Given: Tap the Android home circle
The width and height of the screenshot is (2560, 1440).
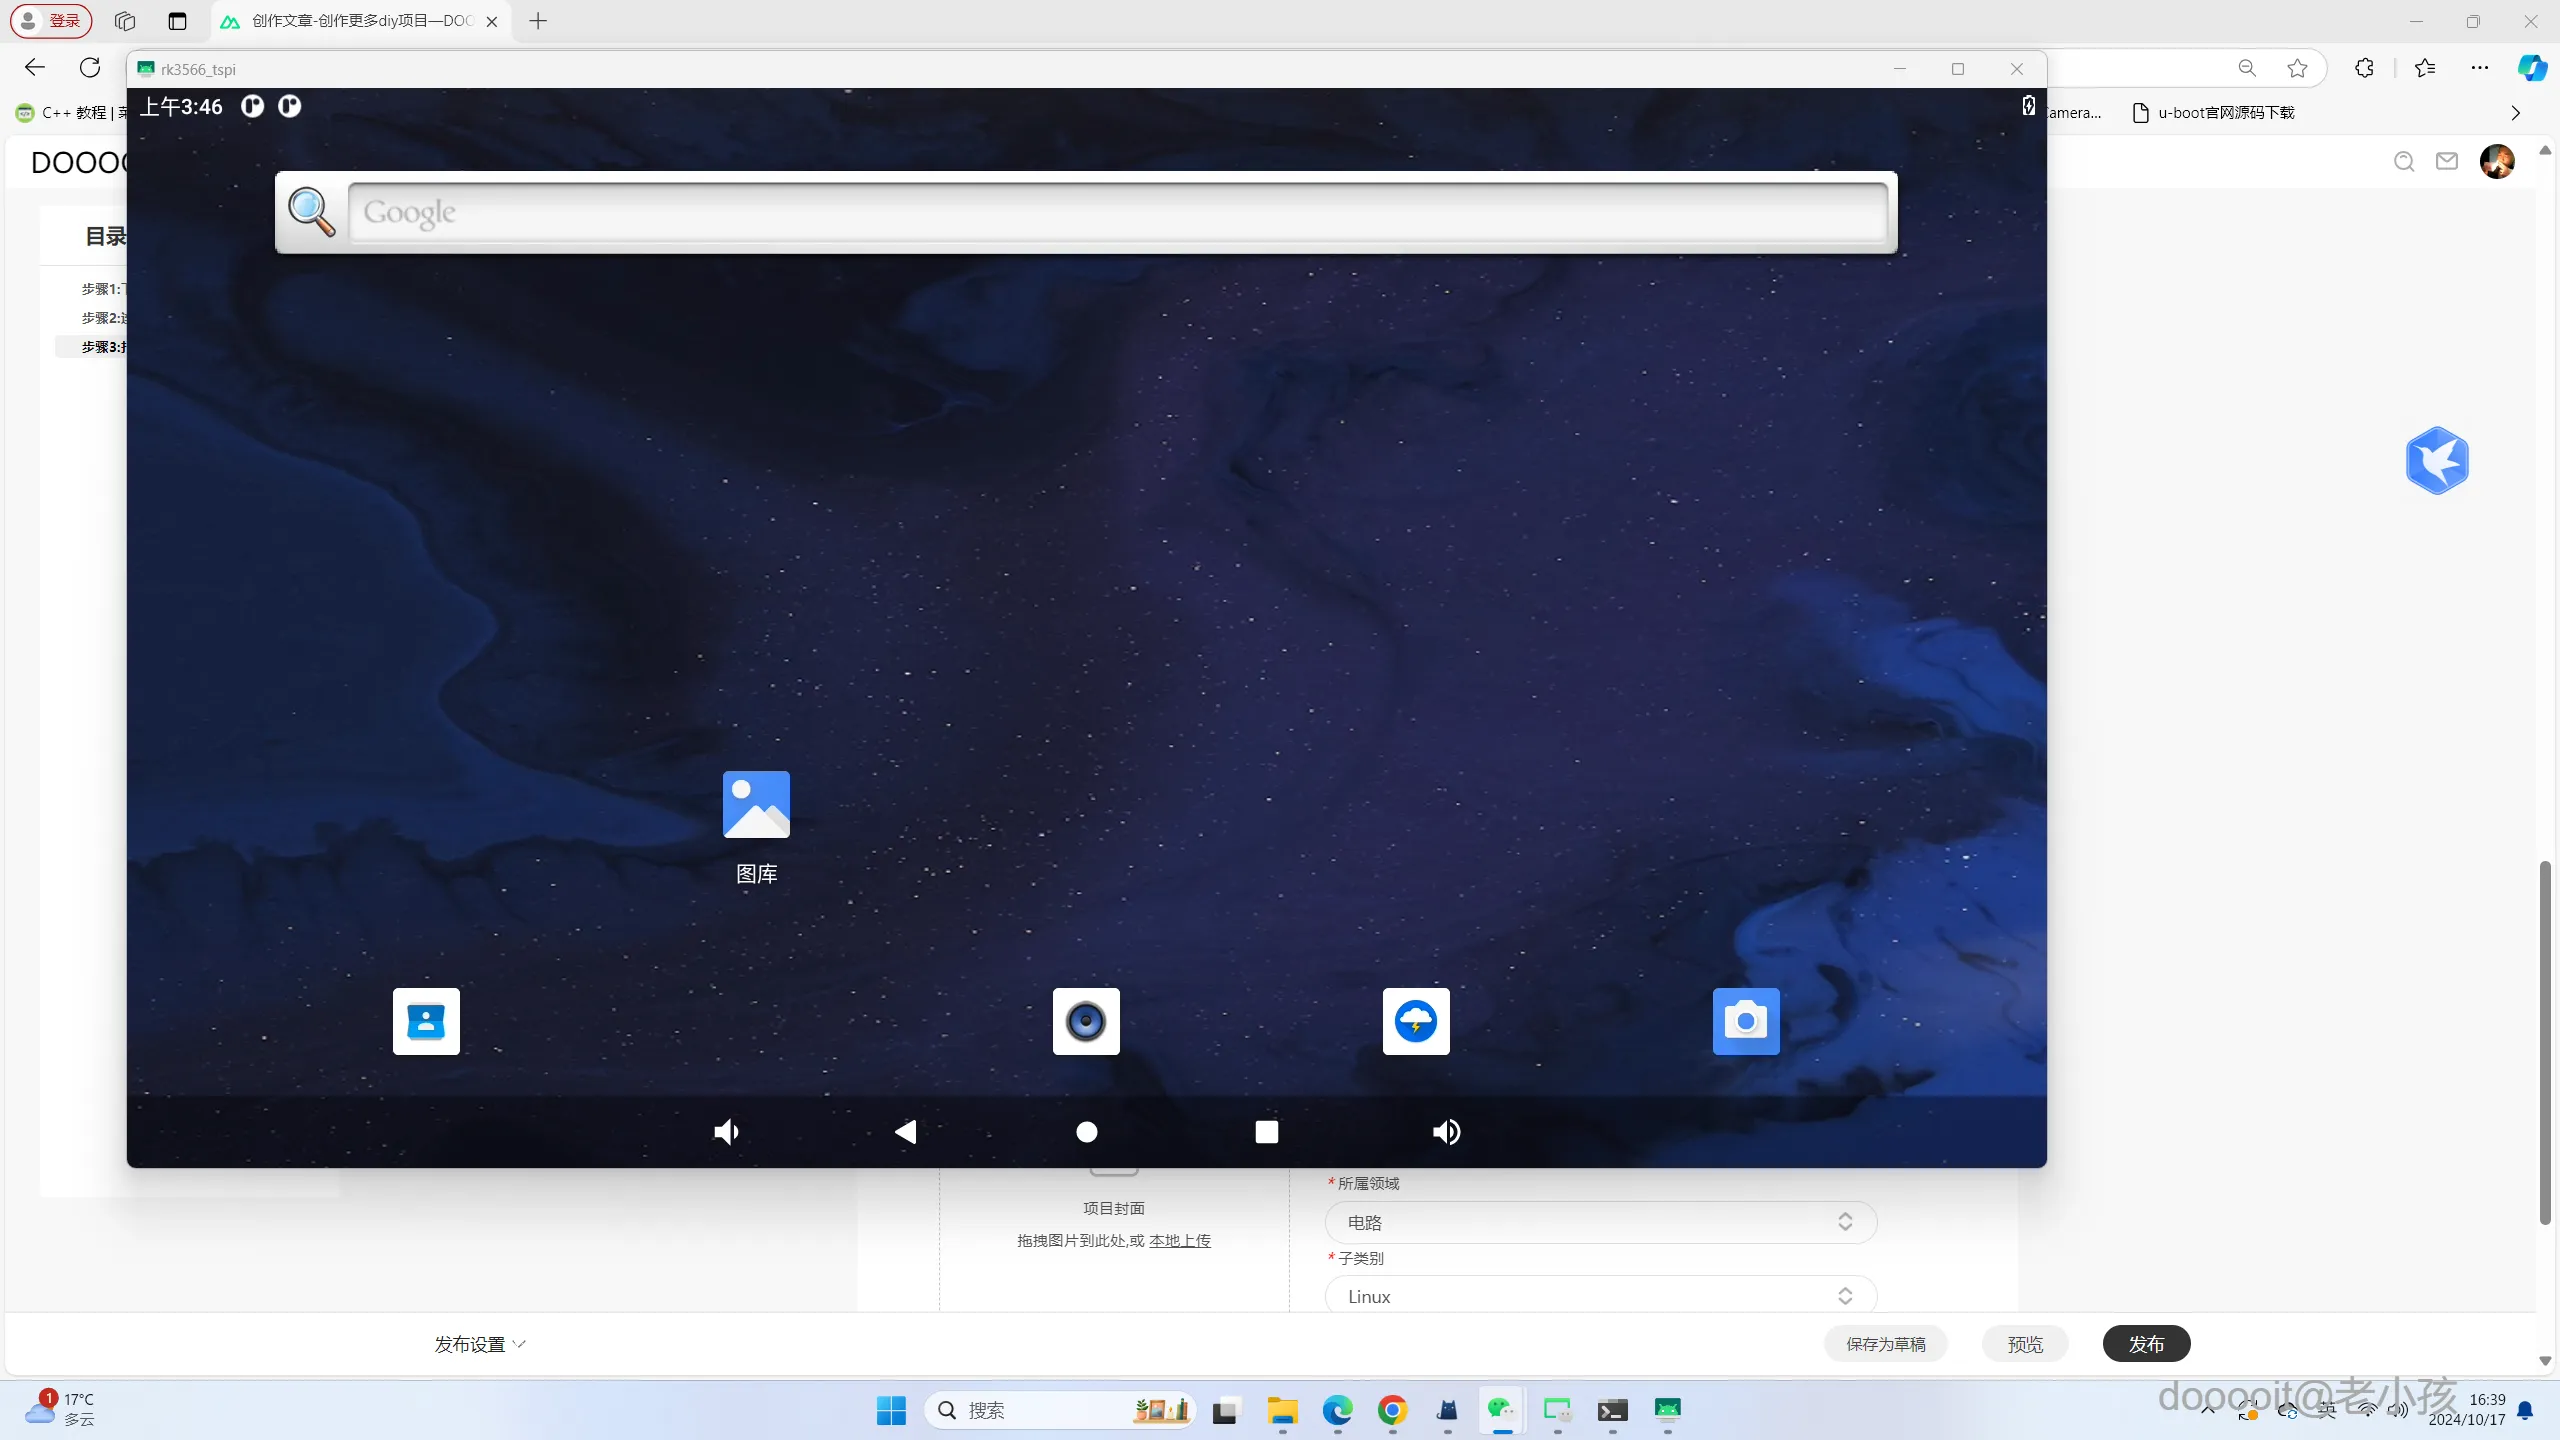Looking at the screenshot, I should click(1087, 1132).
